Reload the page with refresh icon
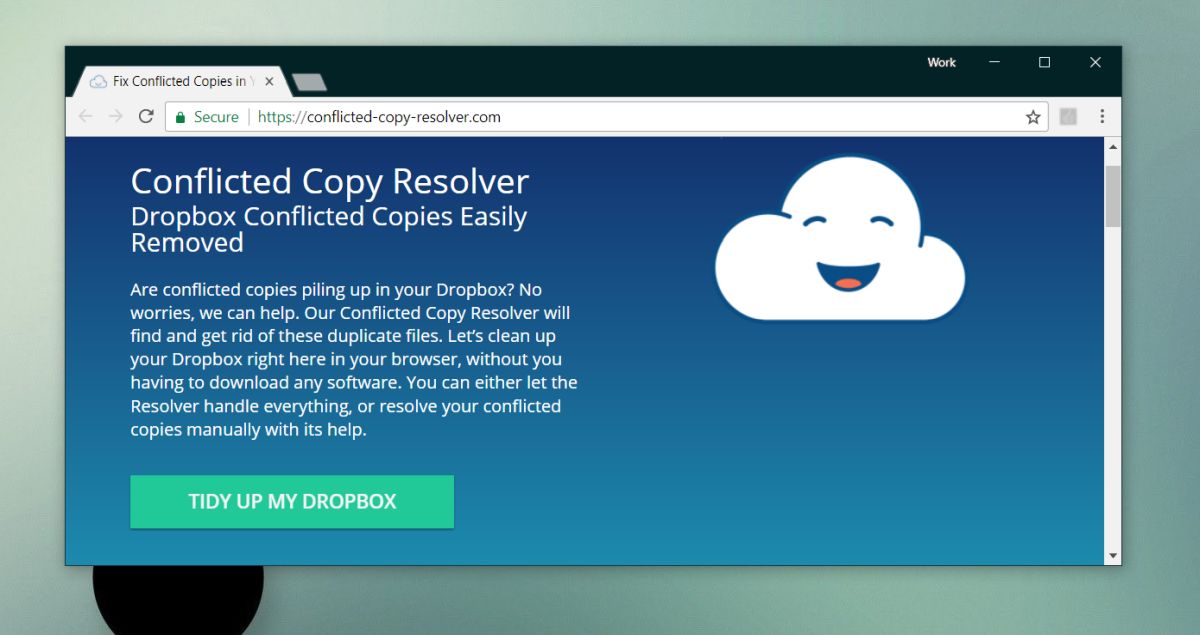 click(146, 117)
